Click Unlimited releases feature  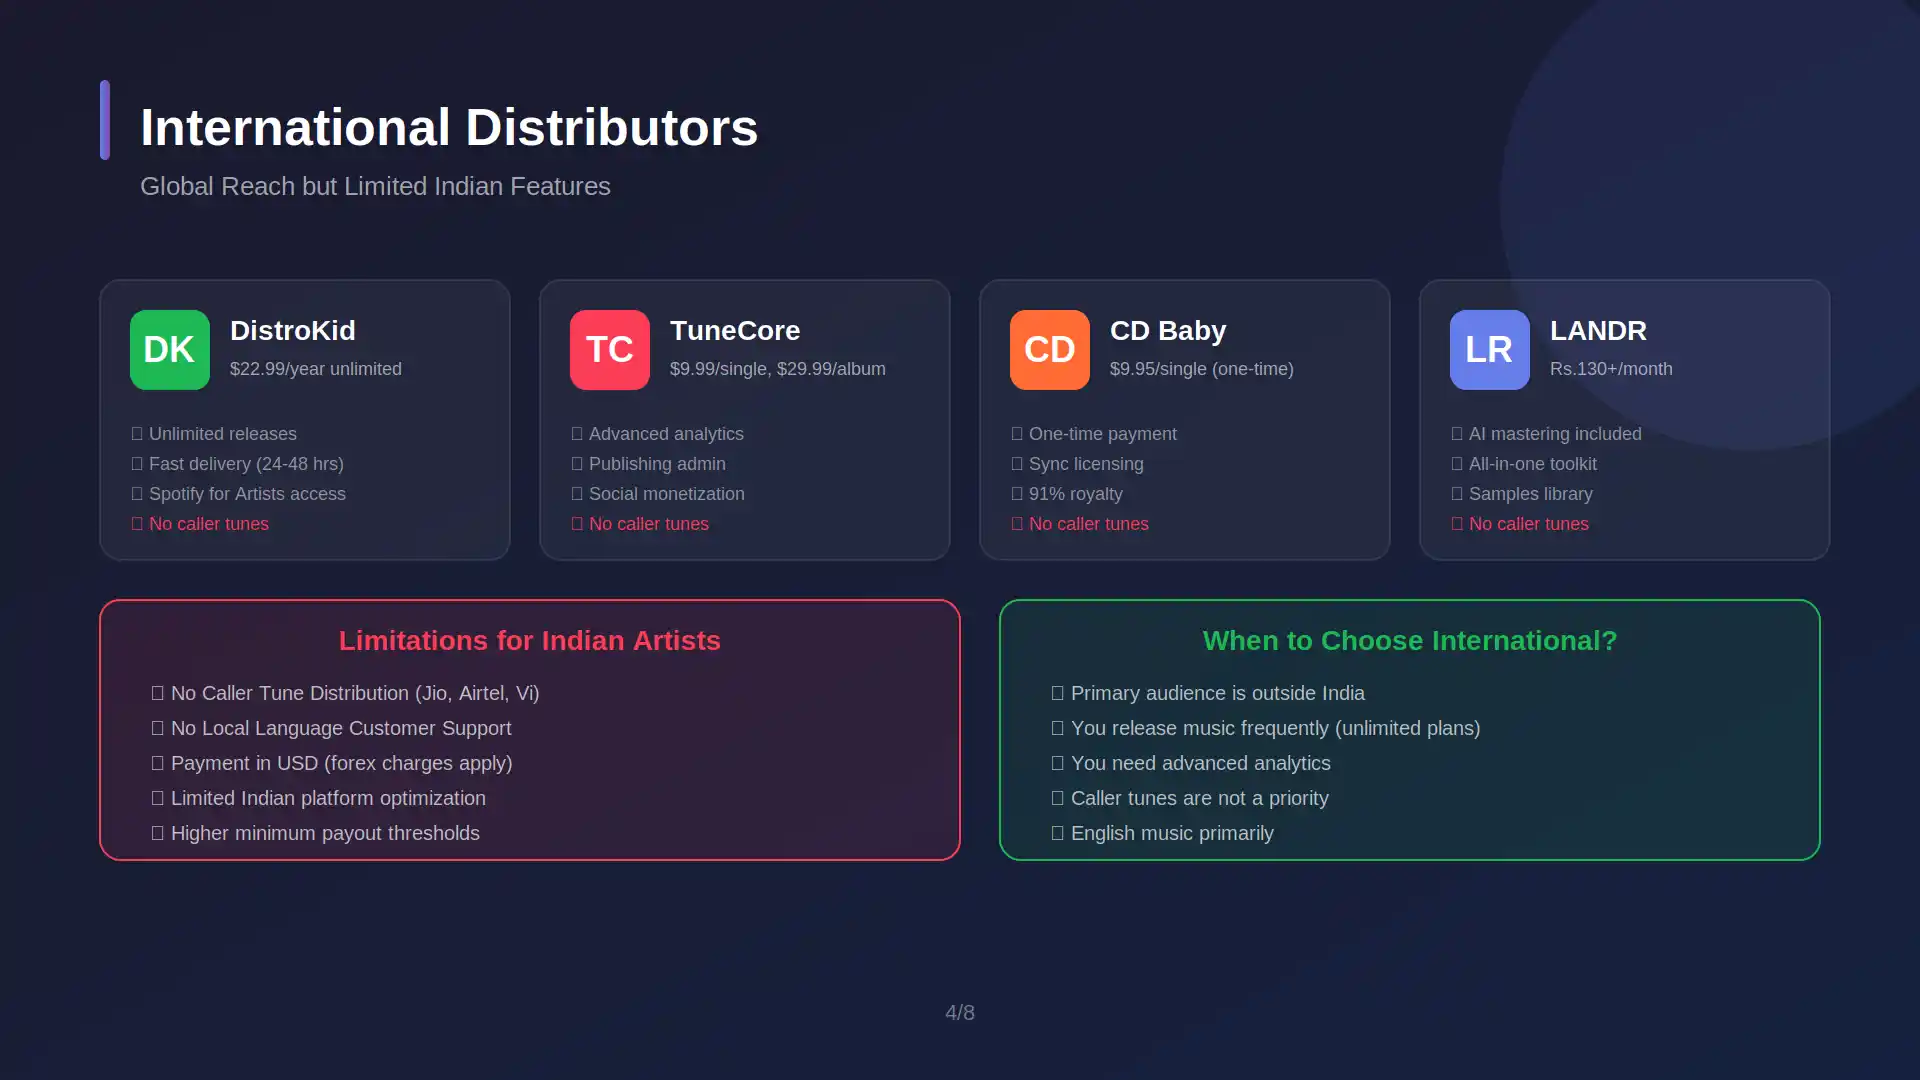click(x=214, y=434)
